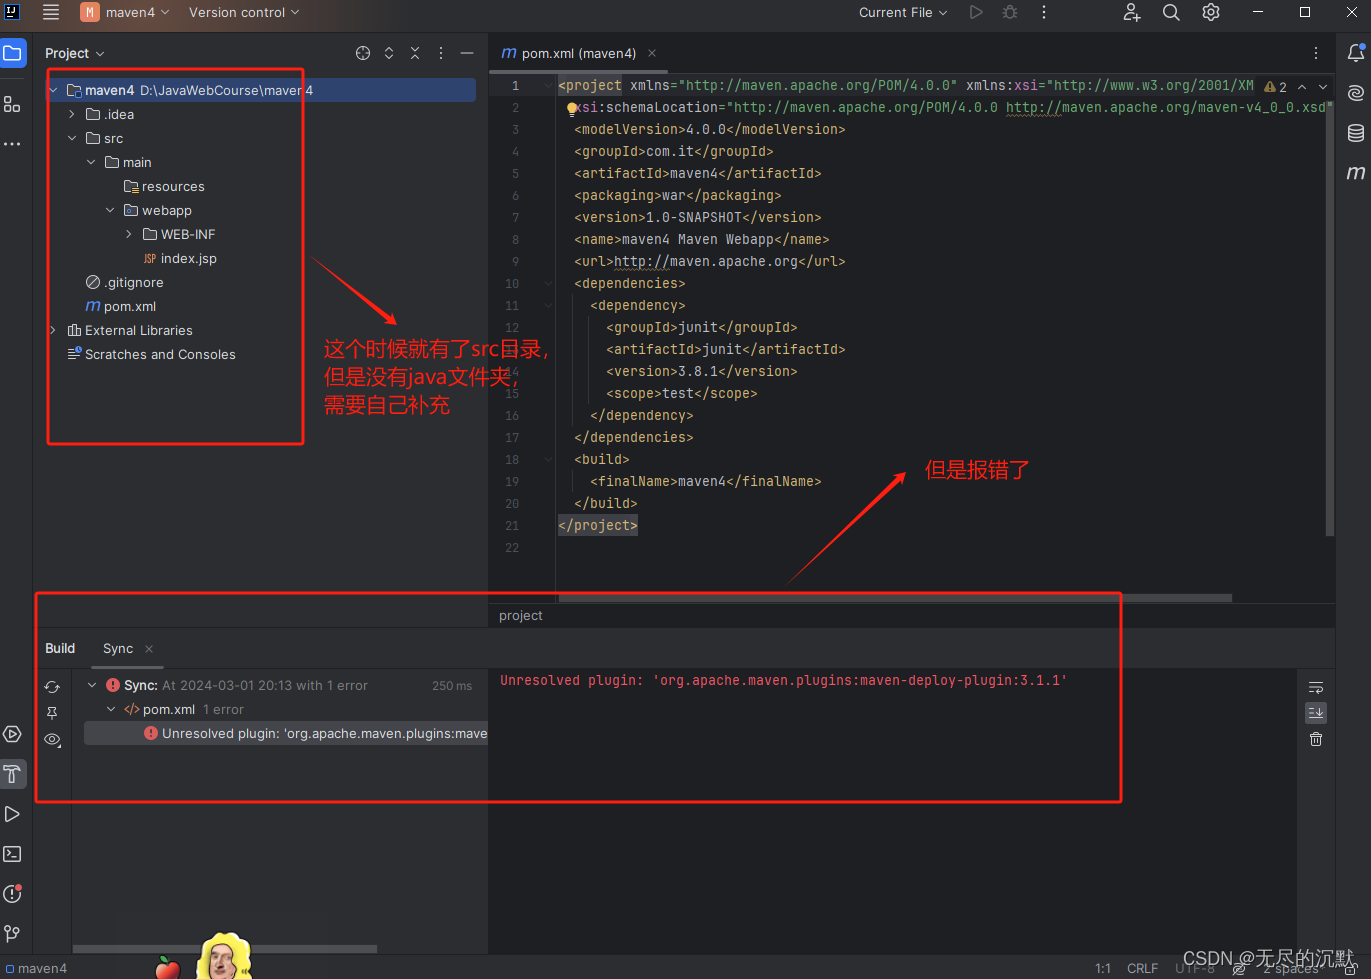Open Search Everywhere magnifier icon
Image resolution: width=1371 pixels, height=979 pixels.
(x=1171, y=12)
